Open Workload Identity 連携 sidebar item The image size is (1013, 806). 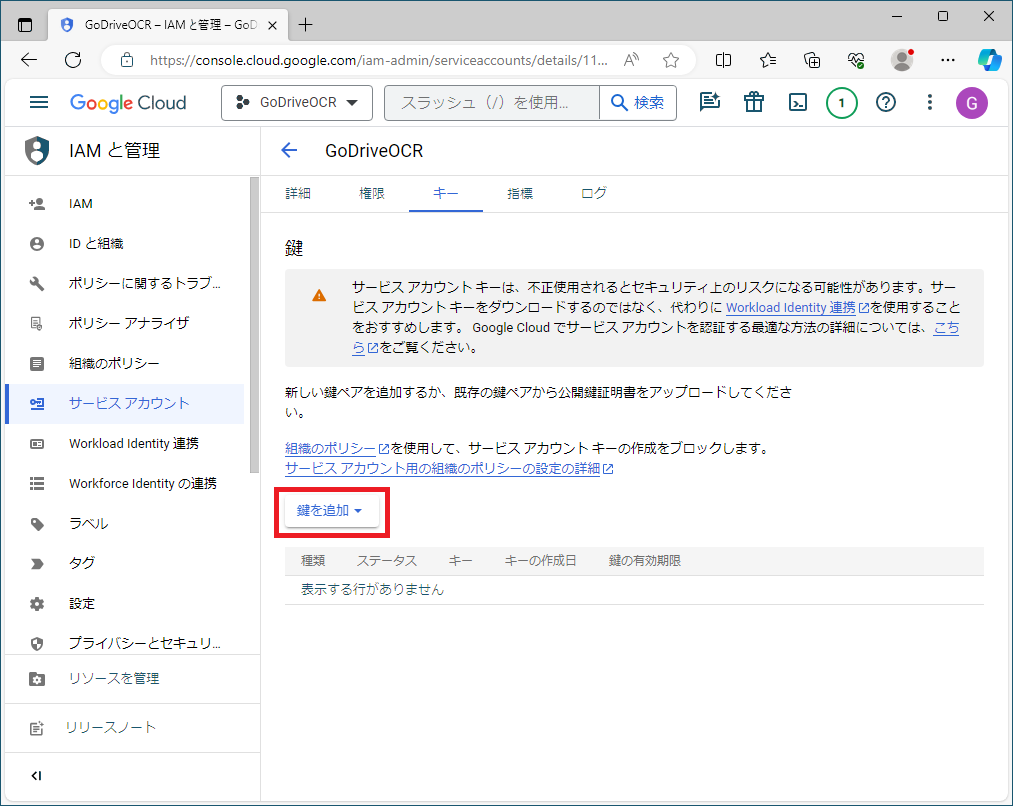point(125,444)
